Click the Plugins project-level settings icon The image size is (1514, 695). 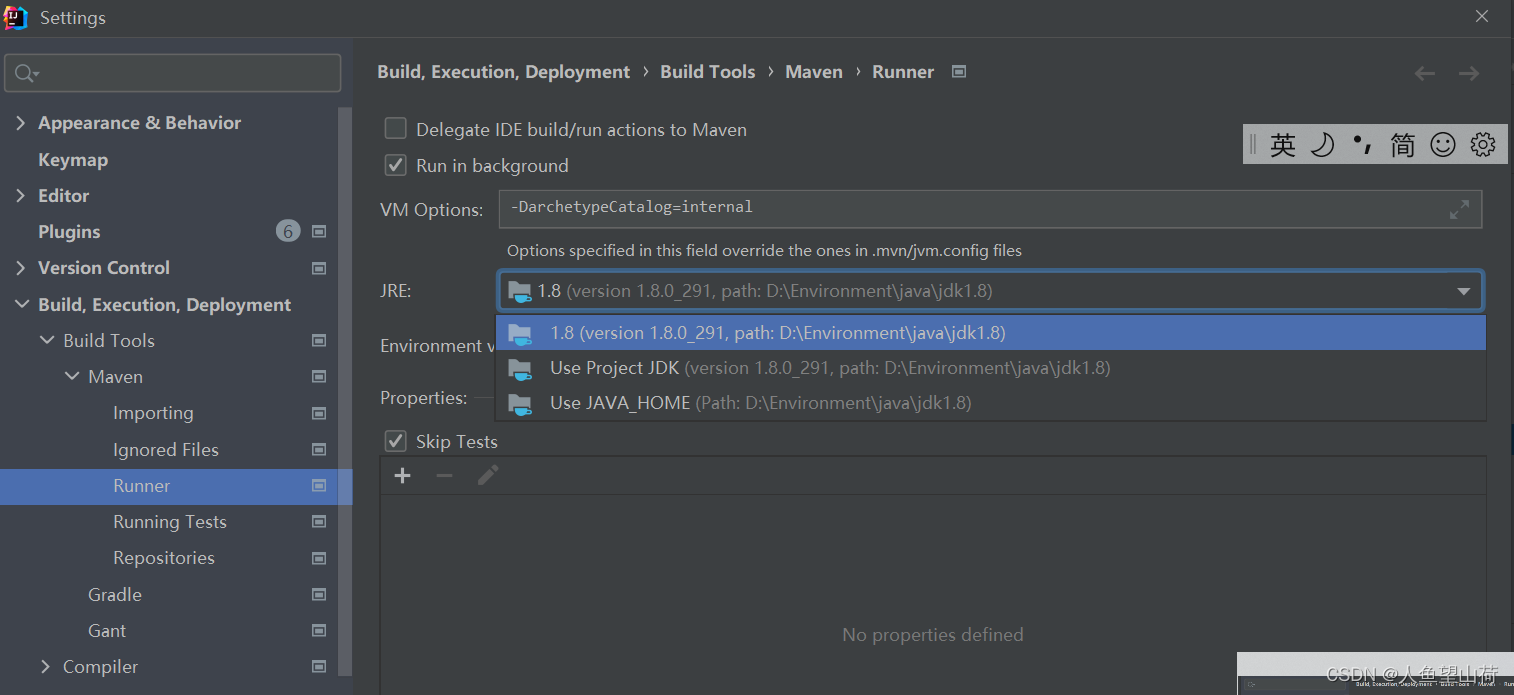319,232
